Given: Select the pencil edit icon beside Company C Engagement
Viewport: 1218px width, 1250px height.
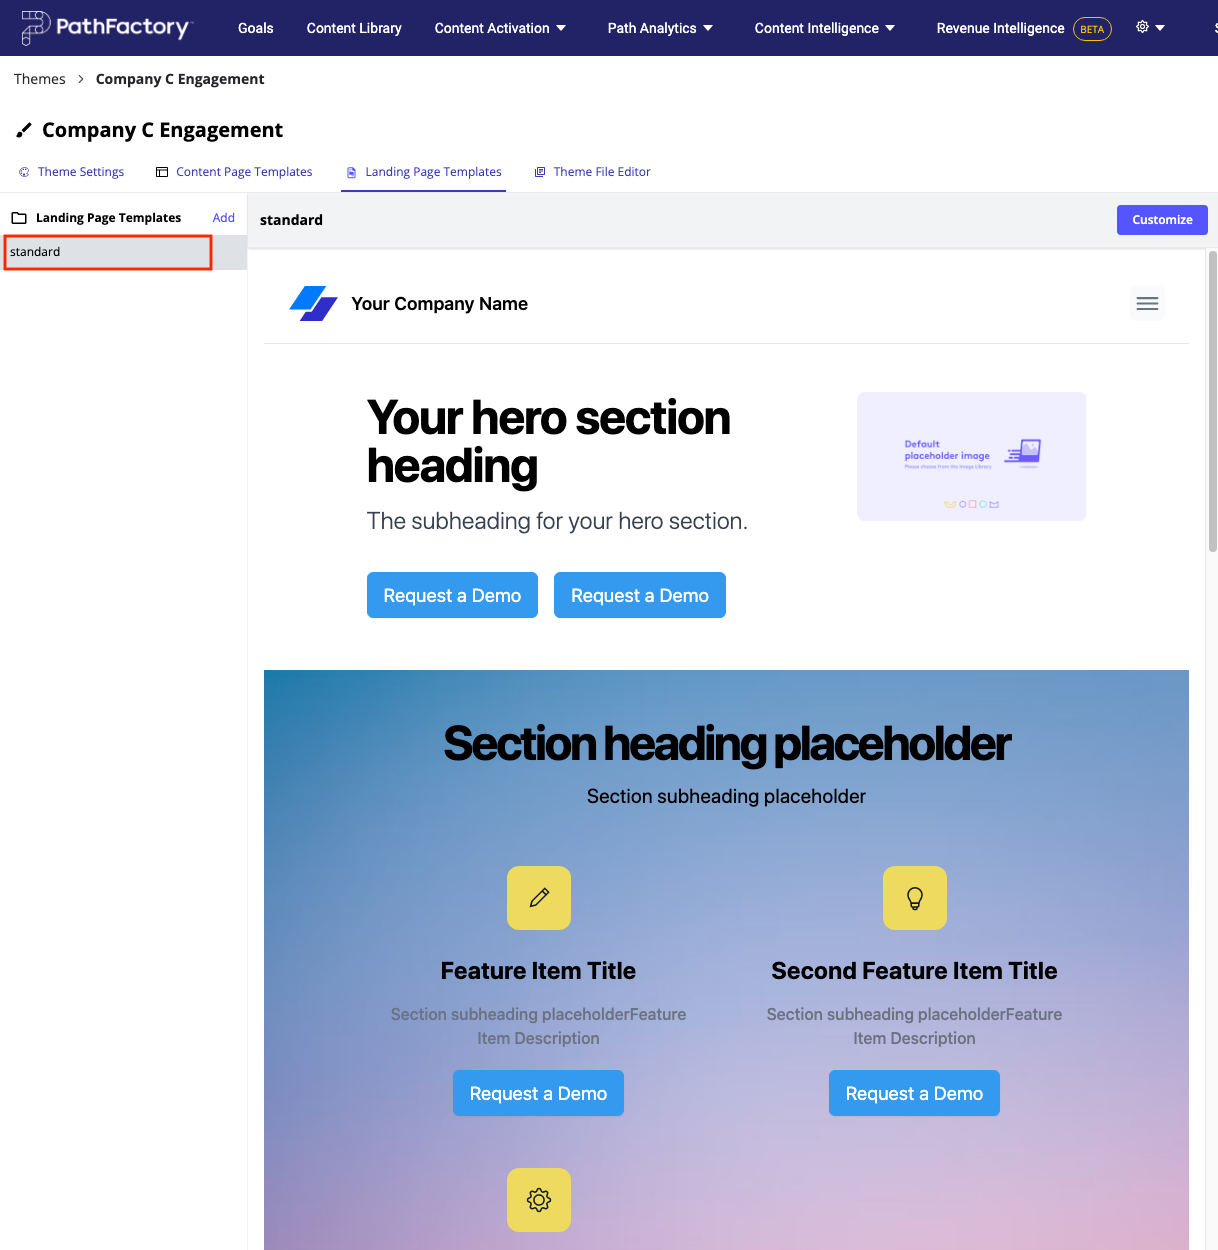Looking at the screenshot, I should click(x=24, y=129).
